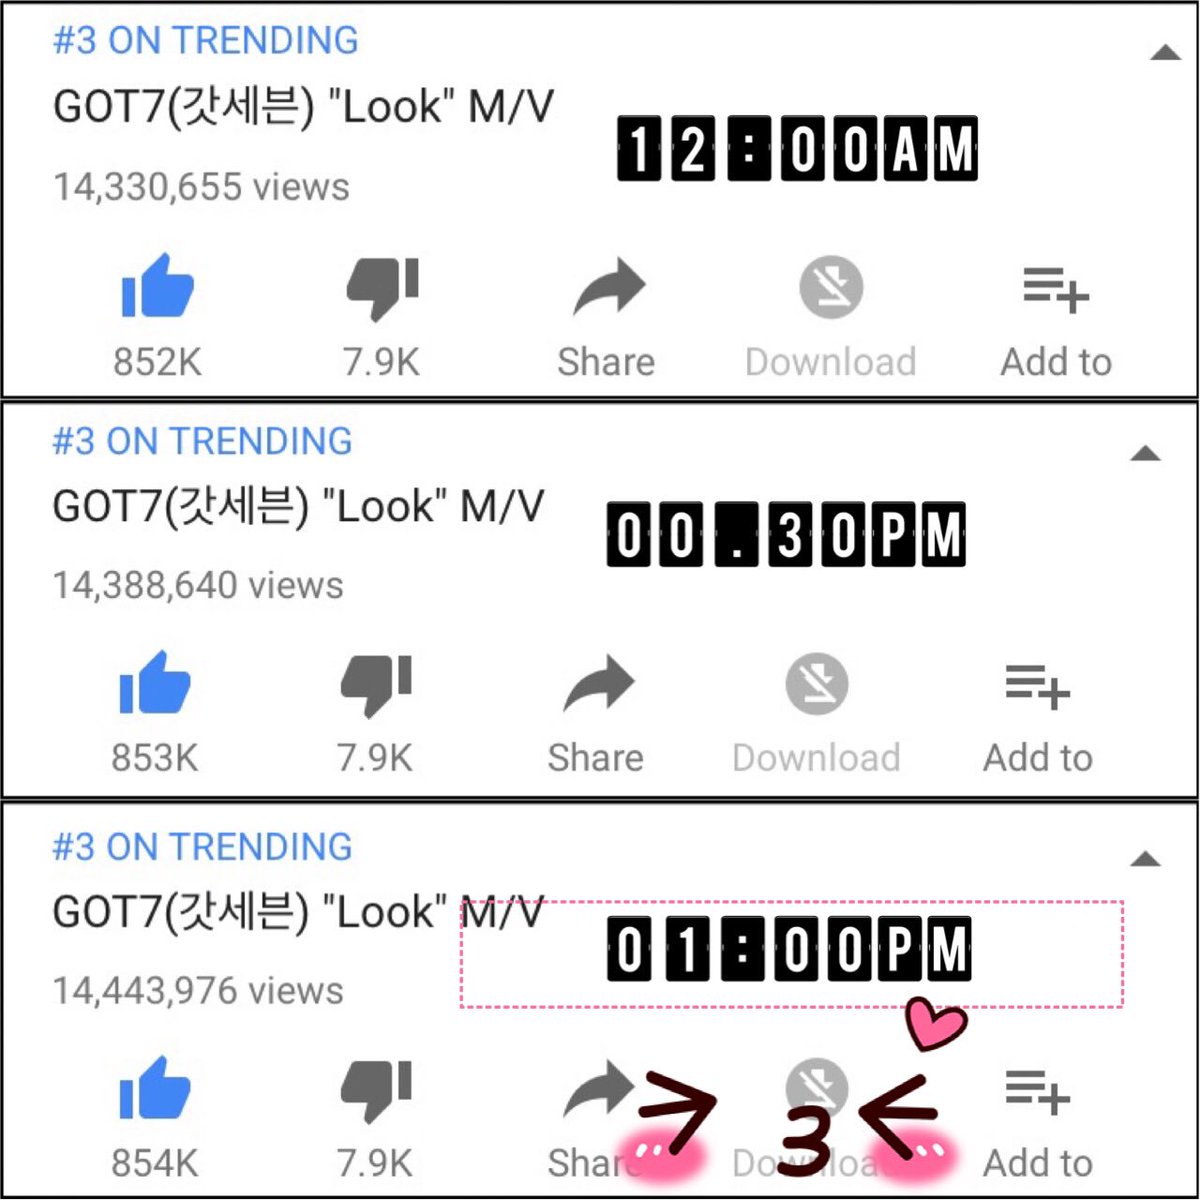Screen dimensions: 1200x1200
Task: Open Share in the 12:00AM panel
Action: tap(609, 287)
